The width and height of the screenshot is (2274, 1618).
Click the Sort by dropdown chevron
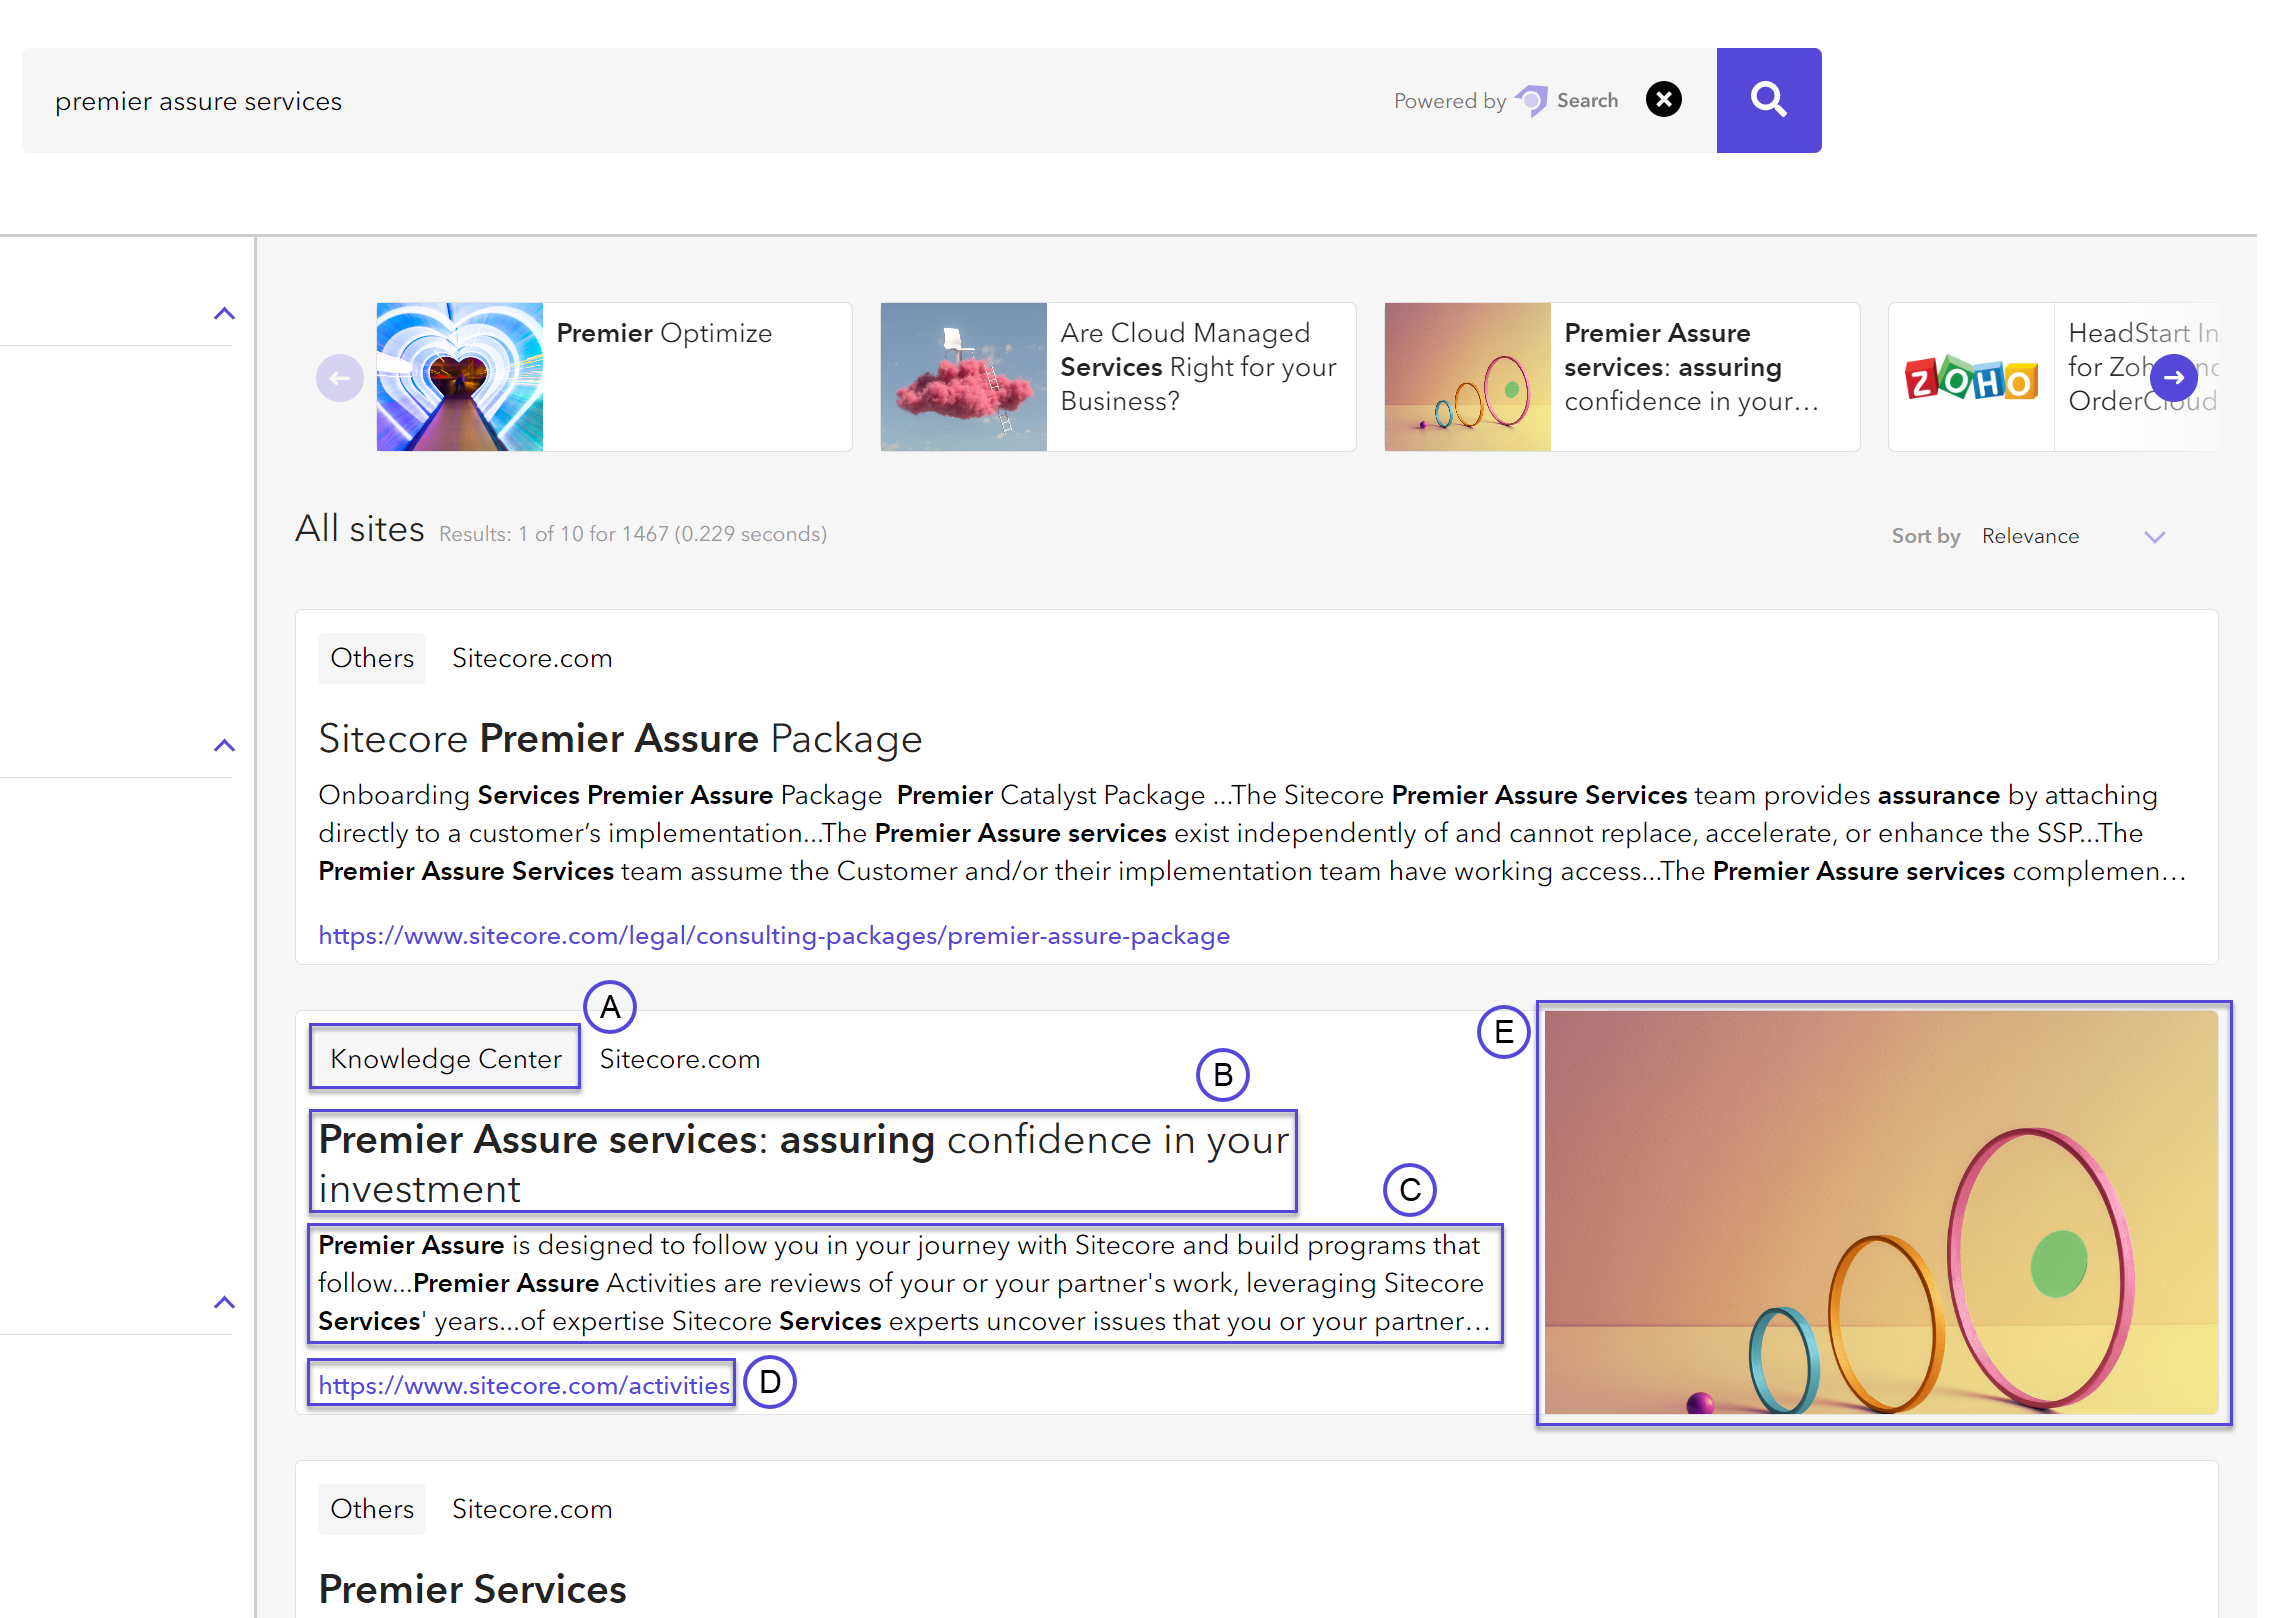click(2155, 537)
